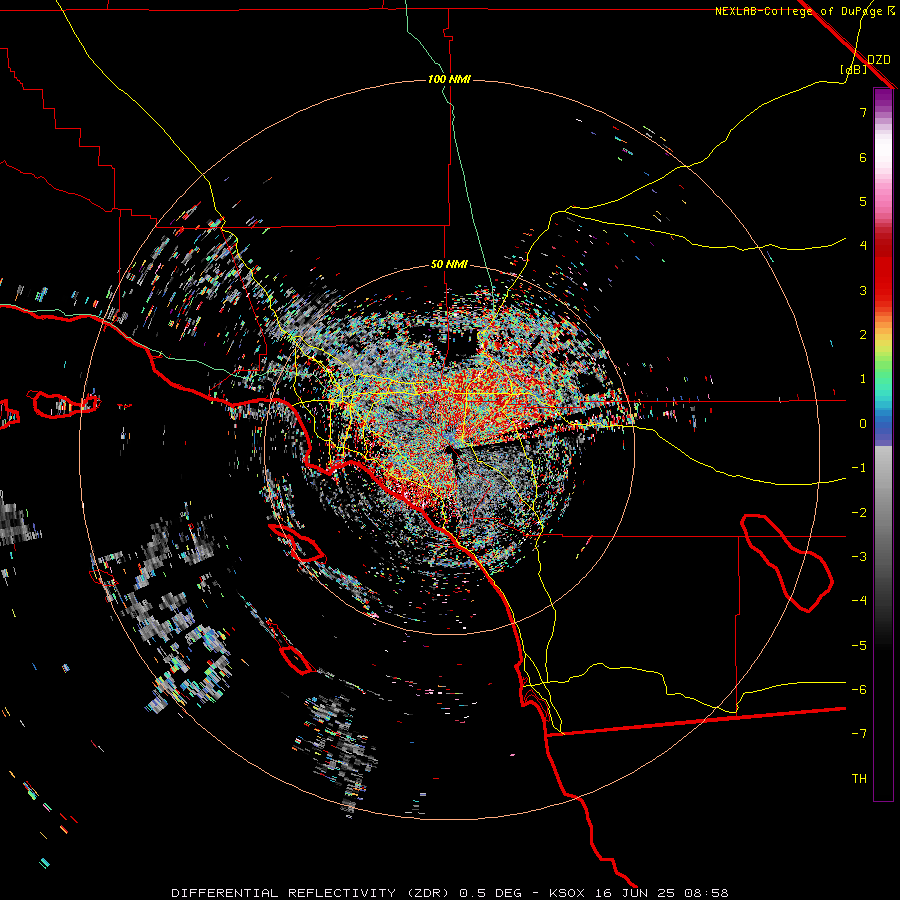Click the "[dB]" units label
900x900 pixels.
[x=854, y=69]
